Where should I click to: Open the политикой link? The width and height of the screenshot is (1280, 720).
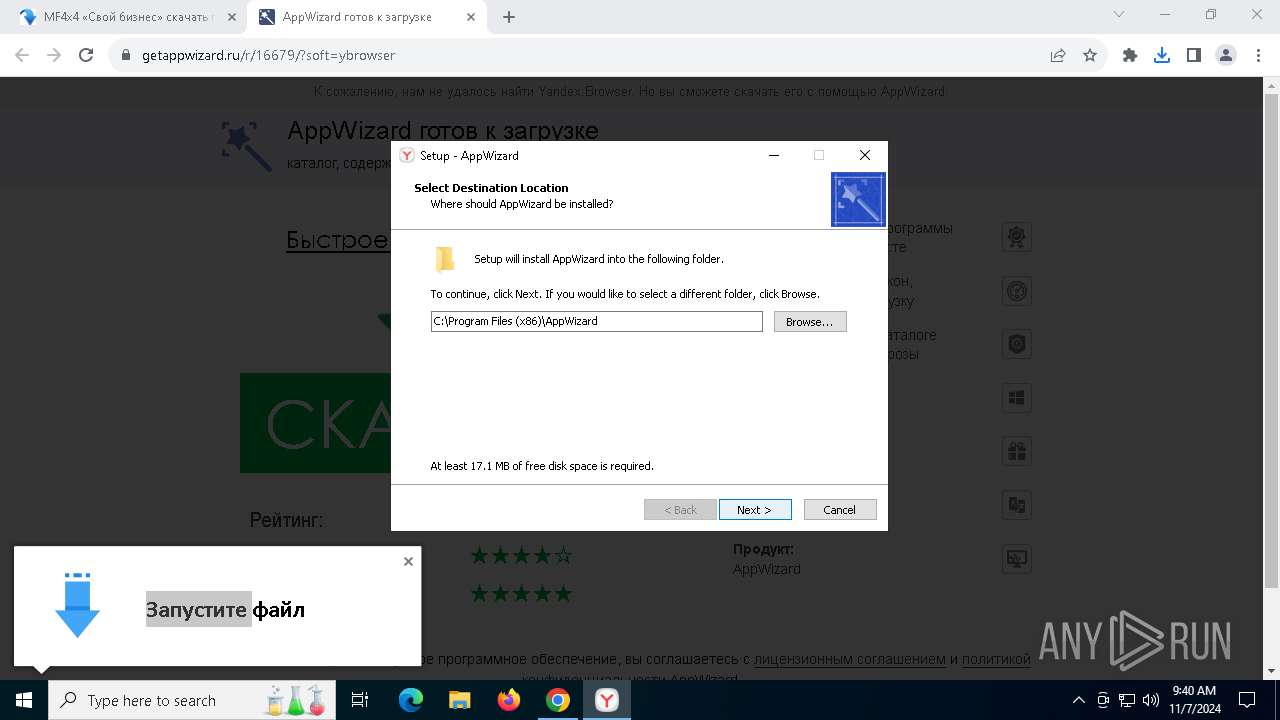point(996,659)
